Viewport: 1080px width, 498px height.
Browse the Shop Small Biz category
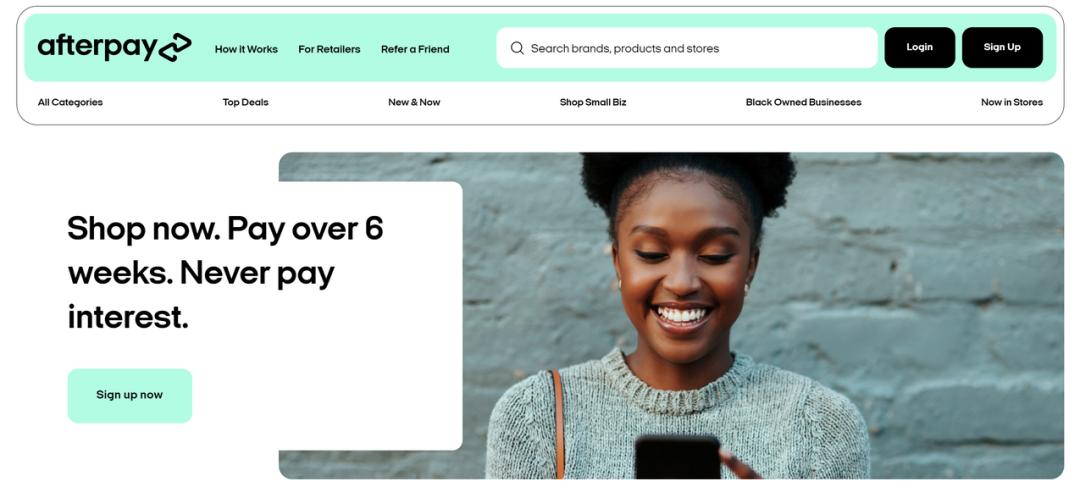pos(593,102)
